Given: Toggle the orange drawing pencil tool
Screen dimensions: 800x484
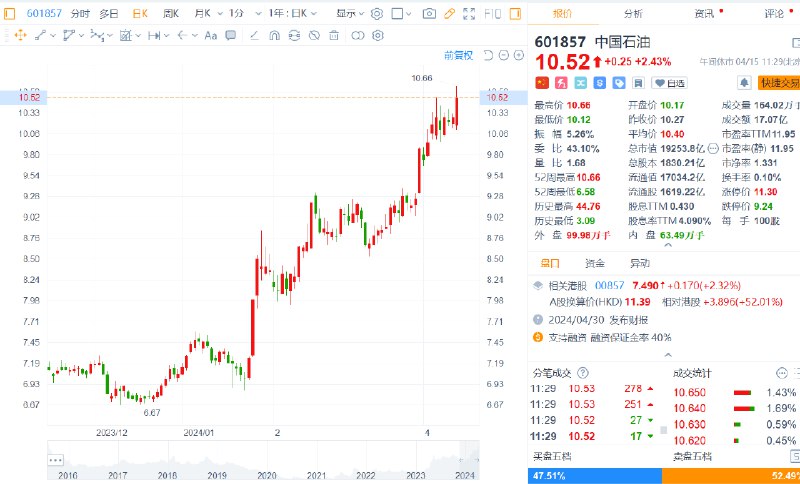Looking at the screenshot, I should [449, 14].
